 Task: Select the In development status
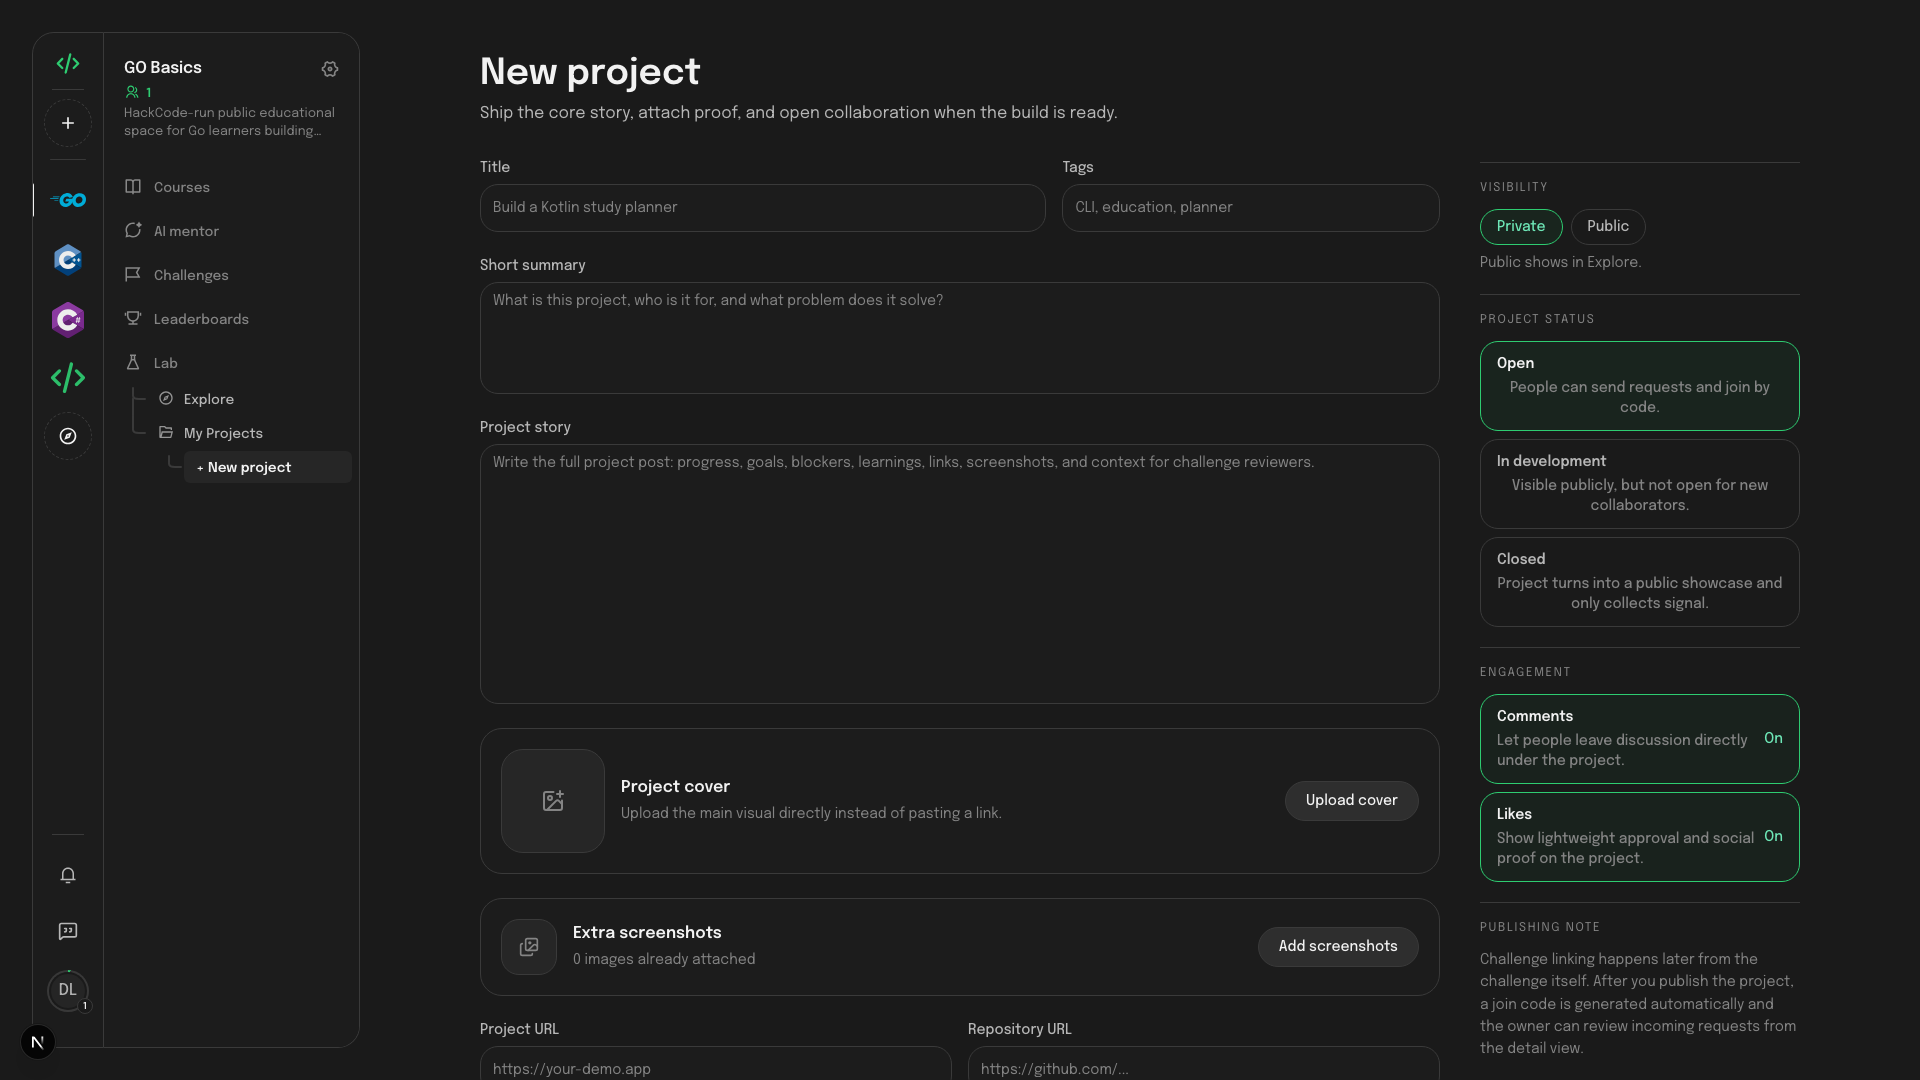(1638, 484)
